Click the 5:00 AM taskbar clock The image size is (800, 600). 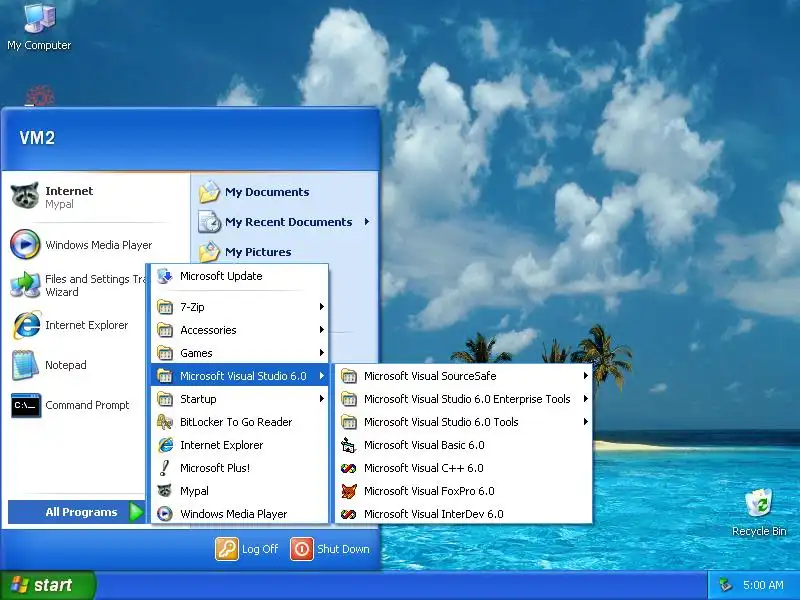click(x=763, y=585)
